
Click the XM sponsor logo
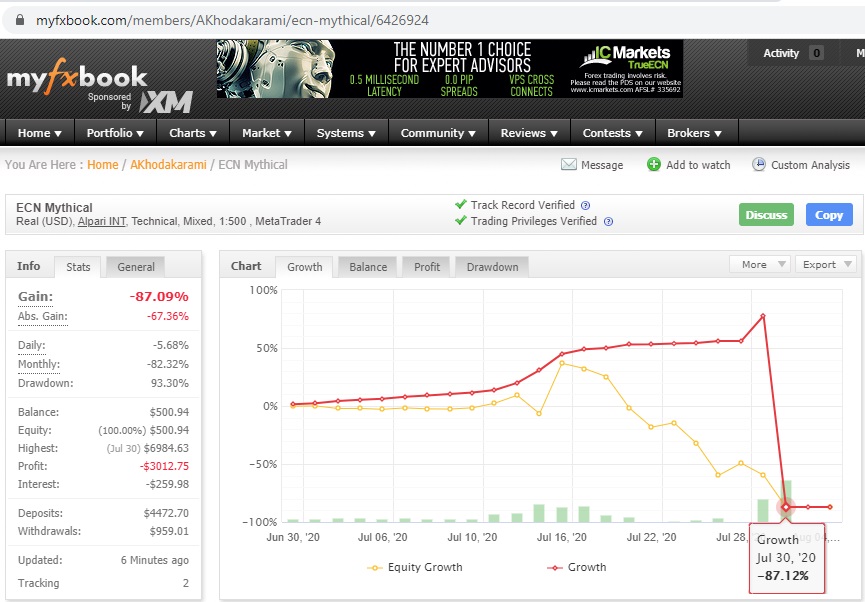pos(166,102)
